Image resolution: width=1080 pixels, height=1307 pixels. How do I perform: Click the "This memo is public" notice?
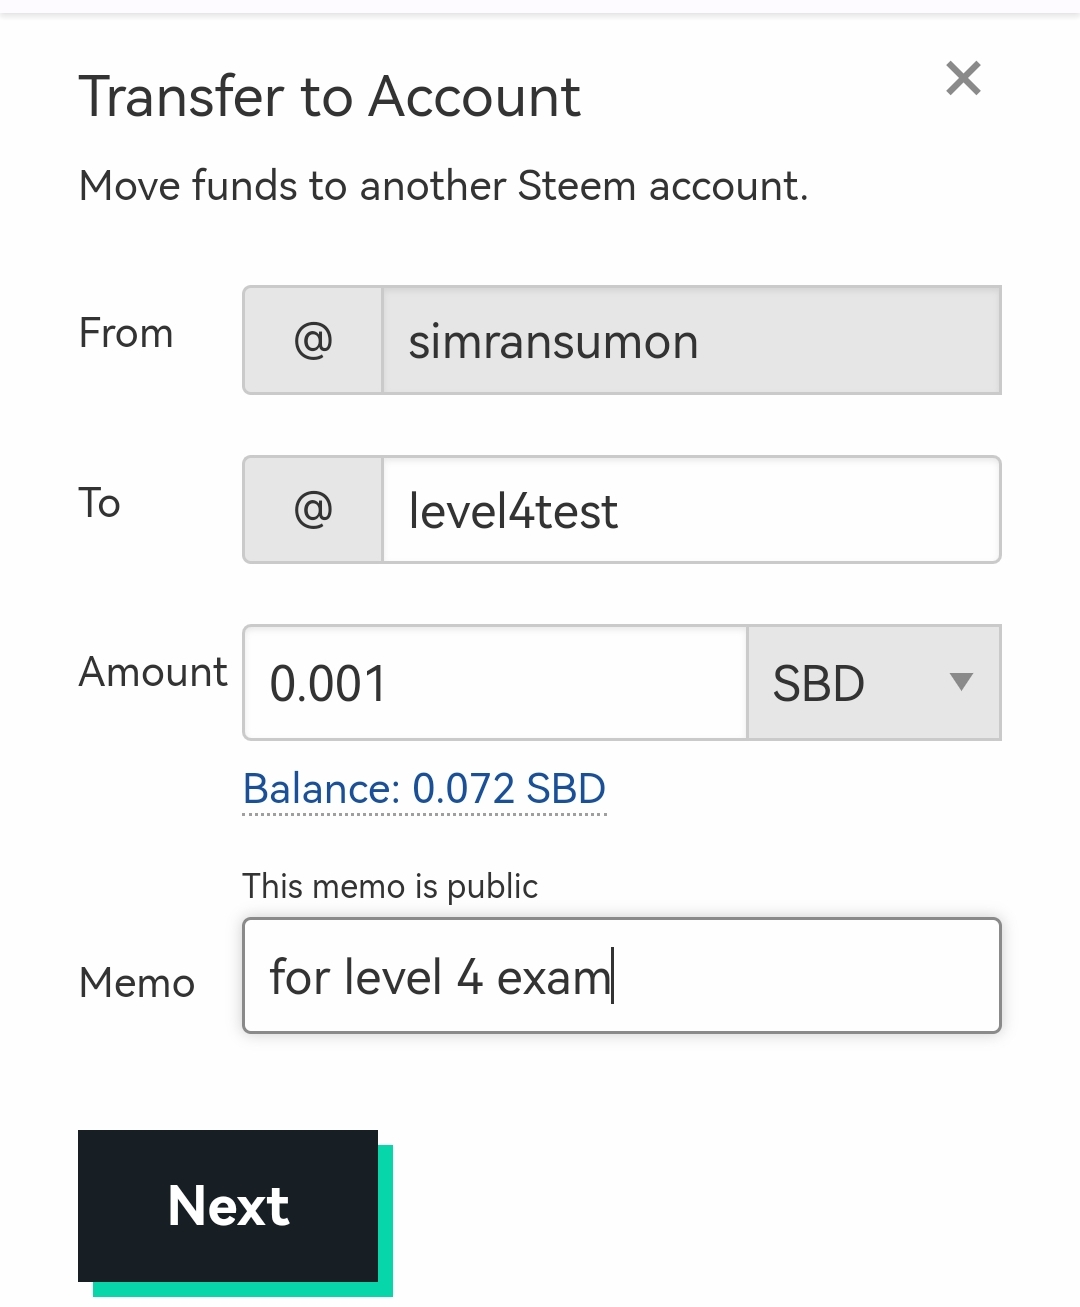390,886
